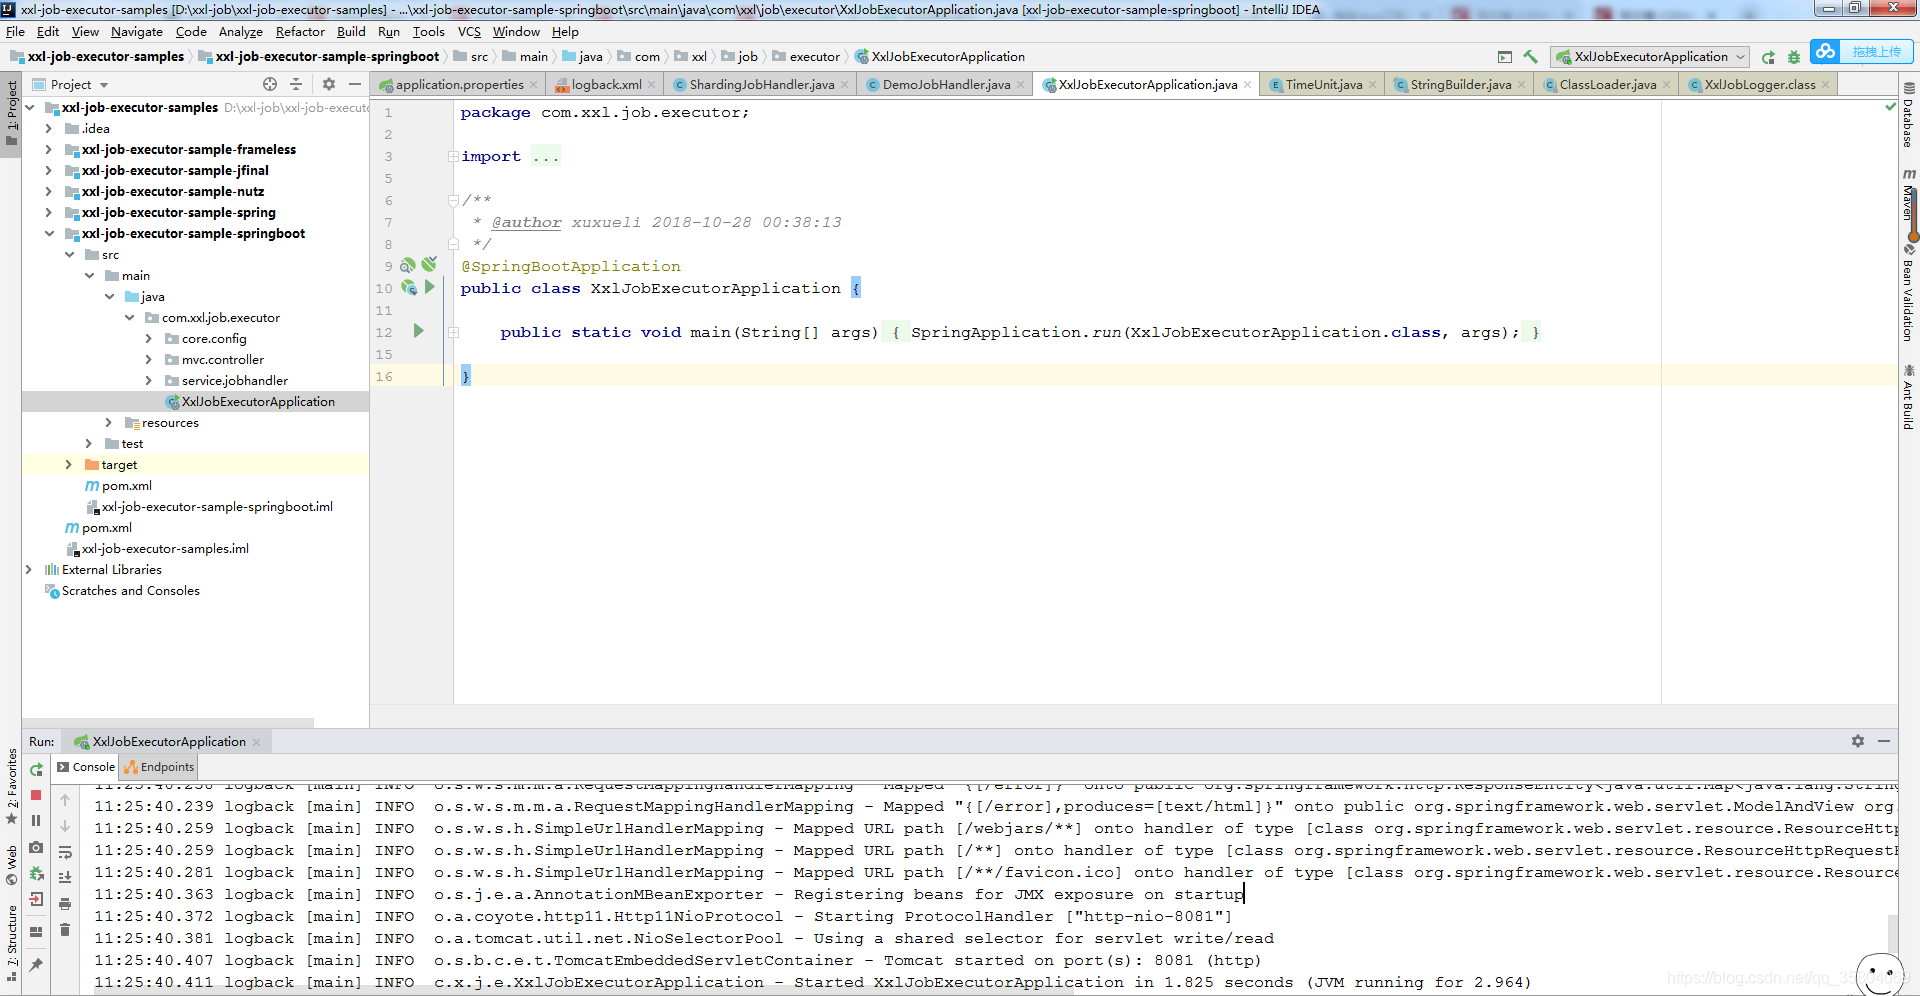
Task: Pin the Run tab
Action: [36, 965]
